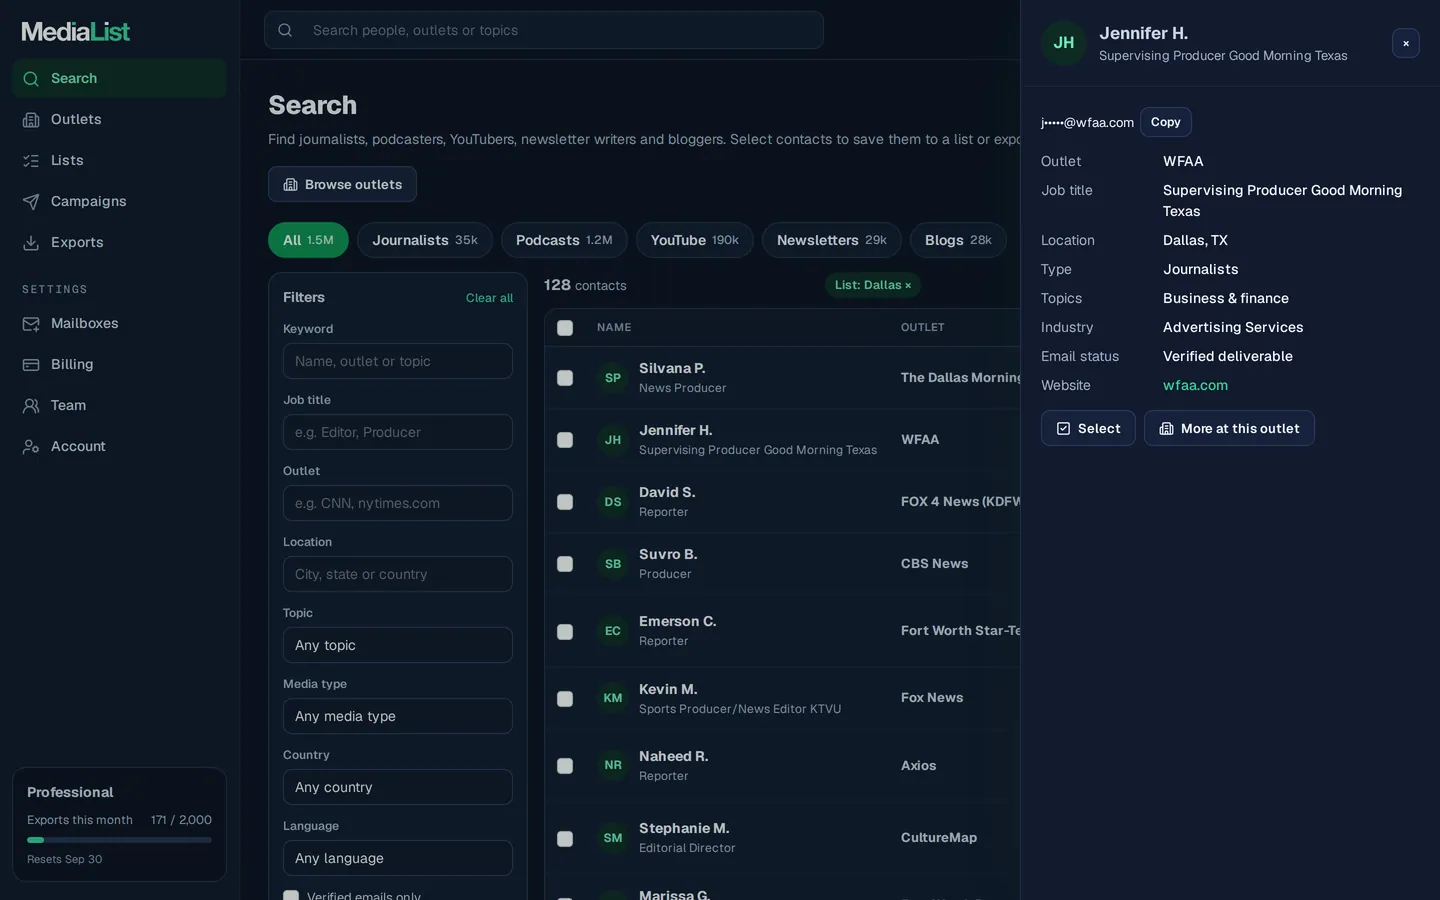This screenshot has width=1440, height=900.
Task: Click Clear all filters
Action: pos(489,298)
